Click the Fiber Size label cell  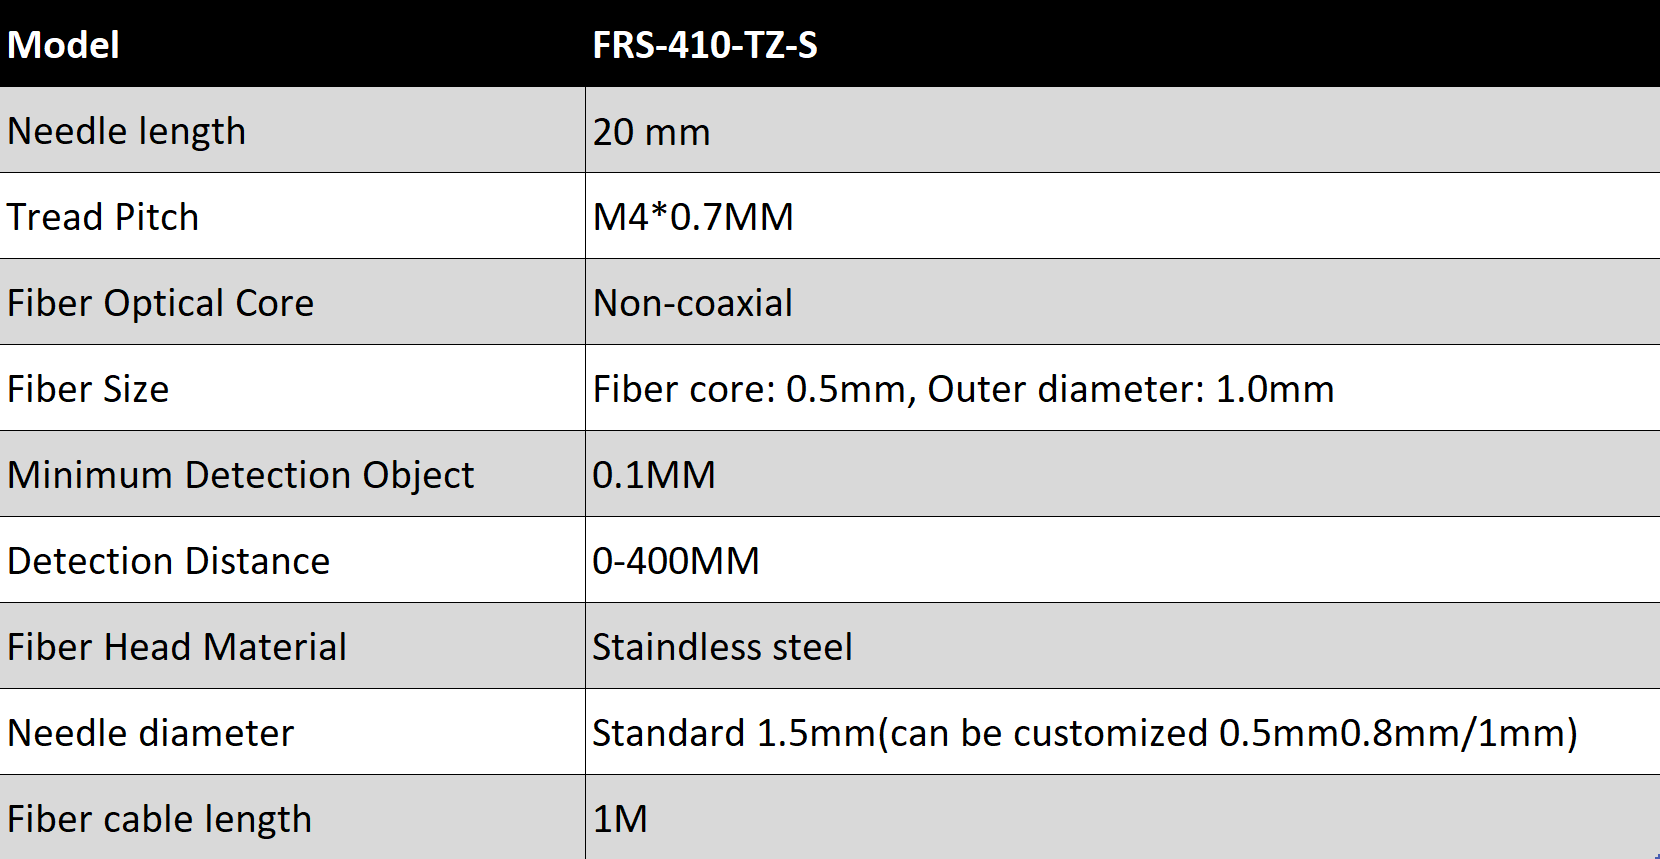(292, 388)
